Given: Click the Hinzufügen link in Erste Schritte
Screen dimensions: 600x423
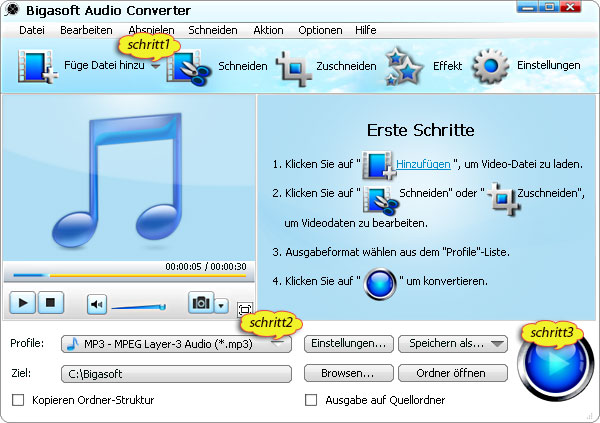Looking at the screenshot, I should [423, 164].
